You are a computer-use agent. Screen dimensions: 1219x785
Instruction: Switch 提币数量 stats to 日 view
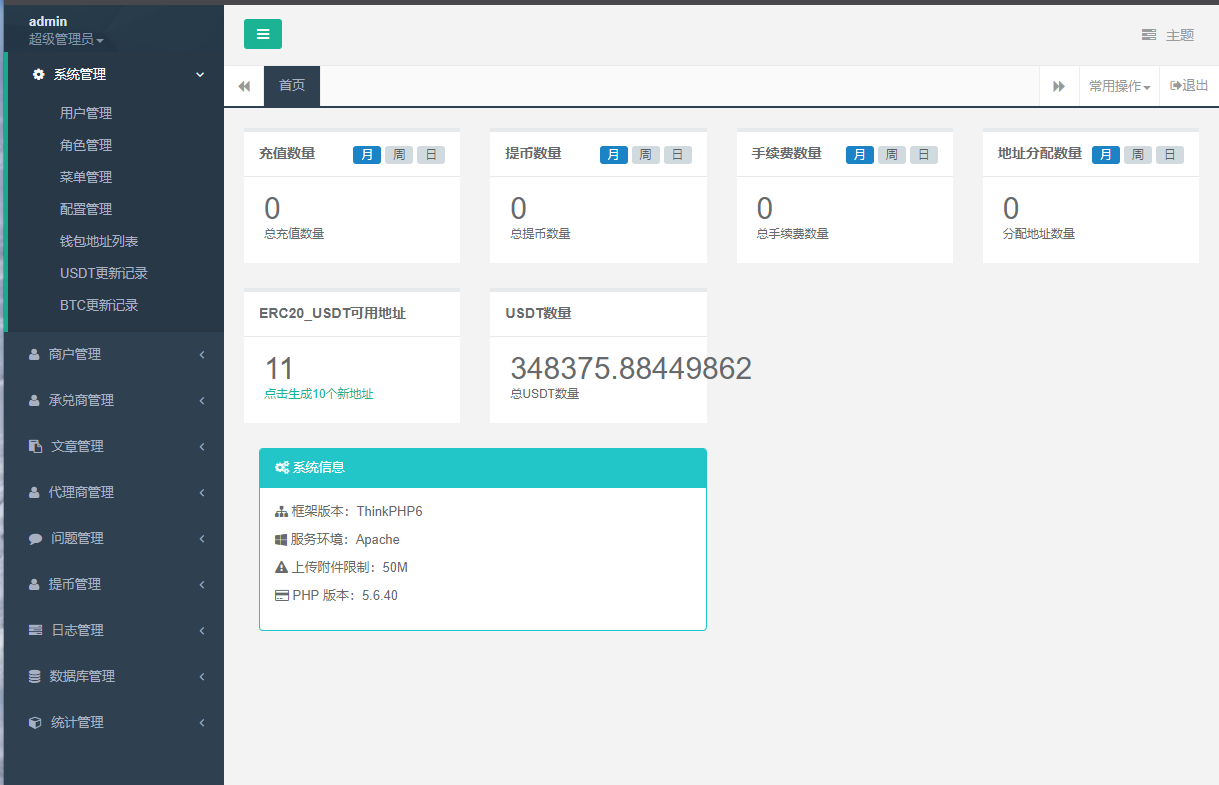tap(676, 154)
